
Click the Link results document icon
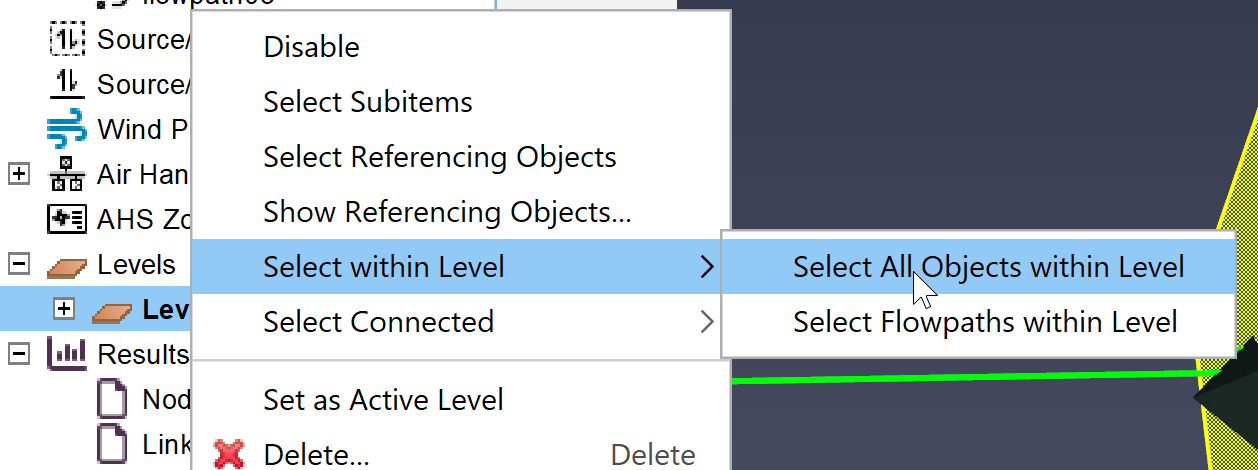point(113,444)
